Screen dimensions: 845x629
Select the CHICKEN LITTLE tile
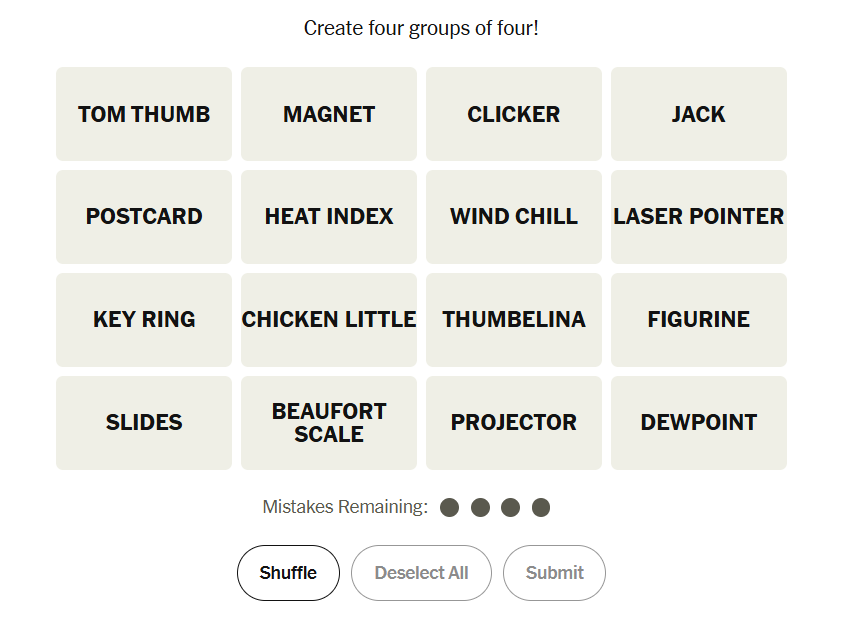click(329, 320)
